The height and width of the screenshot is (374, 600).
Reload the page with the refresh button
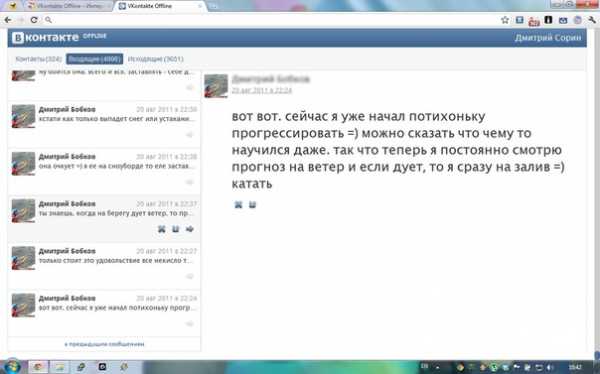pos(34,20)
